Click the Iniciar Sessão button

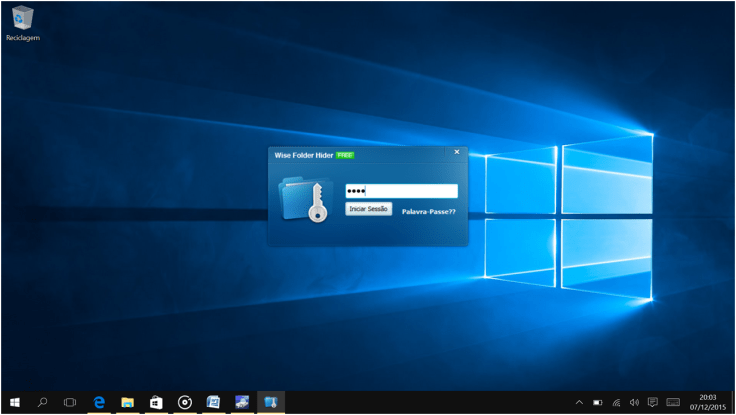point(369,209)
